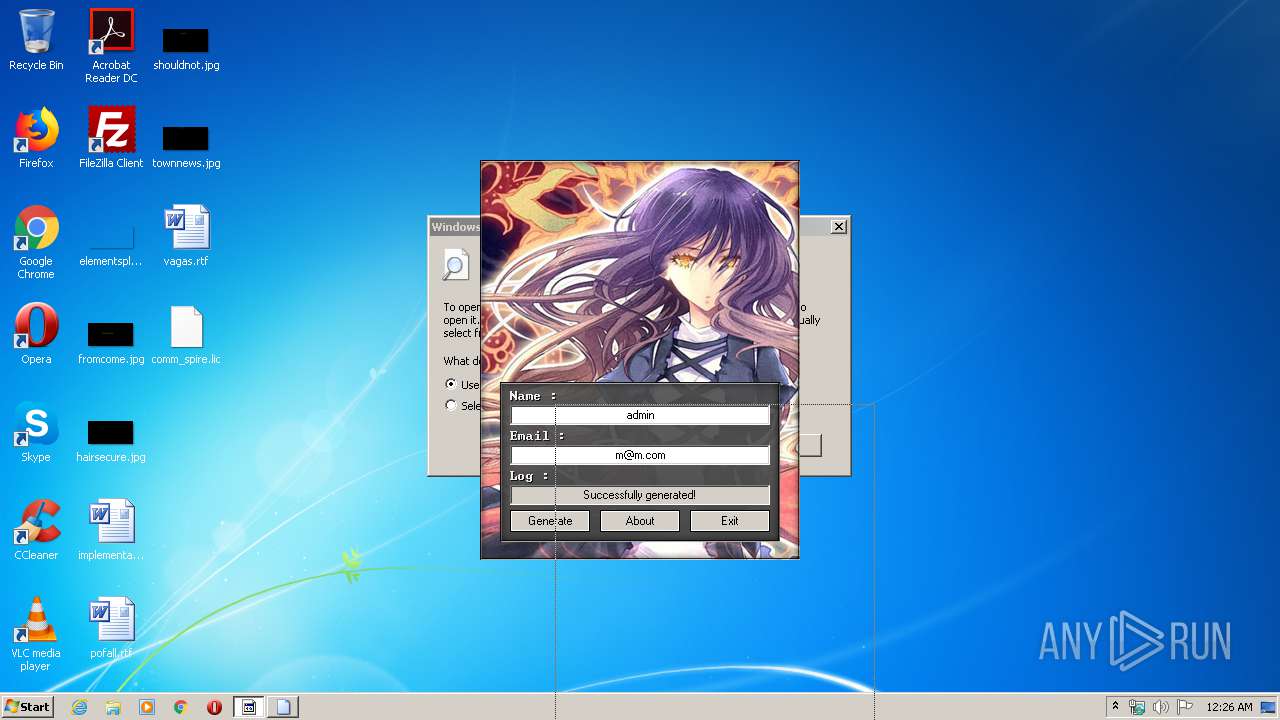Select the Firefox desktop shortcut
Viewport: 1280px width, 720px height.
36,138
